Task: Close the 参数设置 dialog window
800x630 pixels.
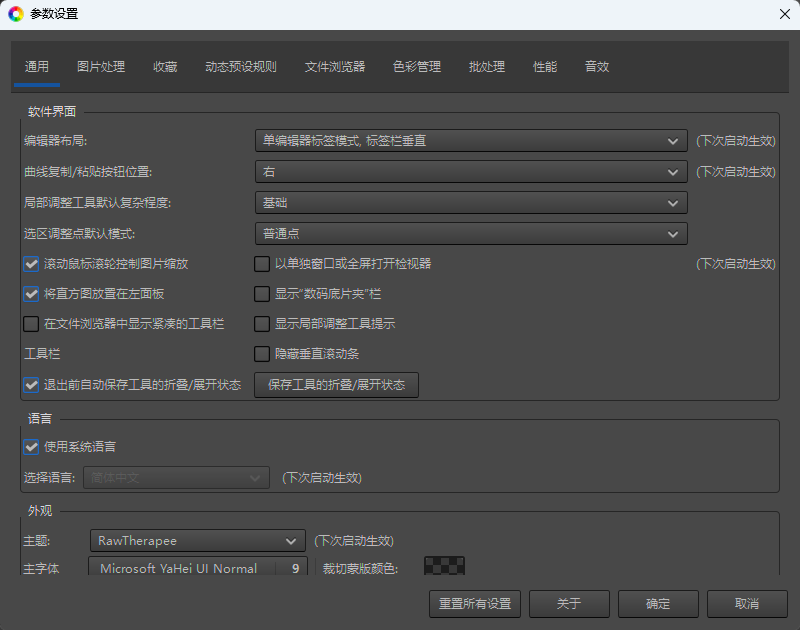Action: click(x=785, y=14)
